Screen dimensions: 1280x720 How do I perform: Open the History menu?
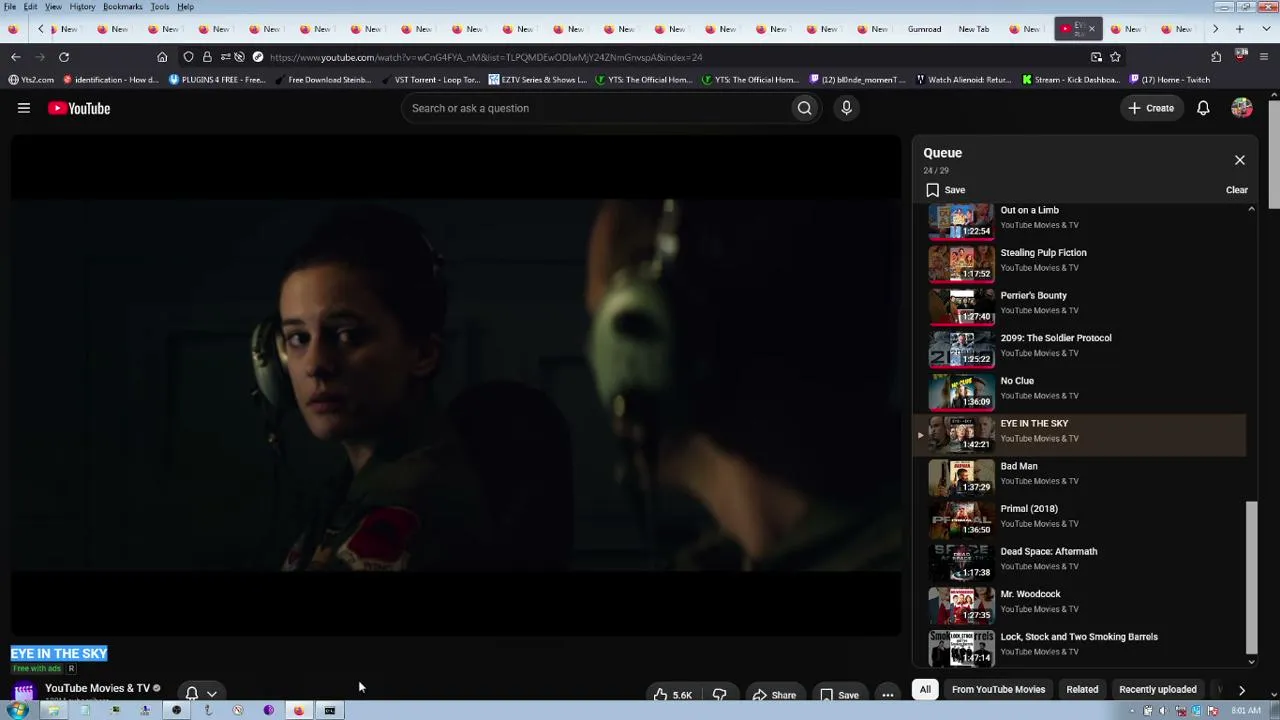[82, 7]
